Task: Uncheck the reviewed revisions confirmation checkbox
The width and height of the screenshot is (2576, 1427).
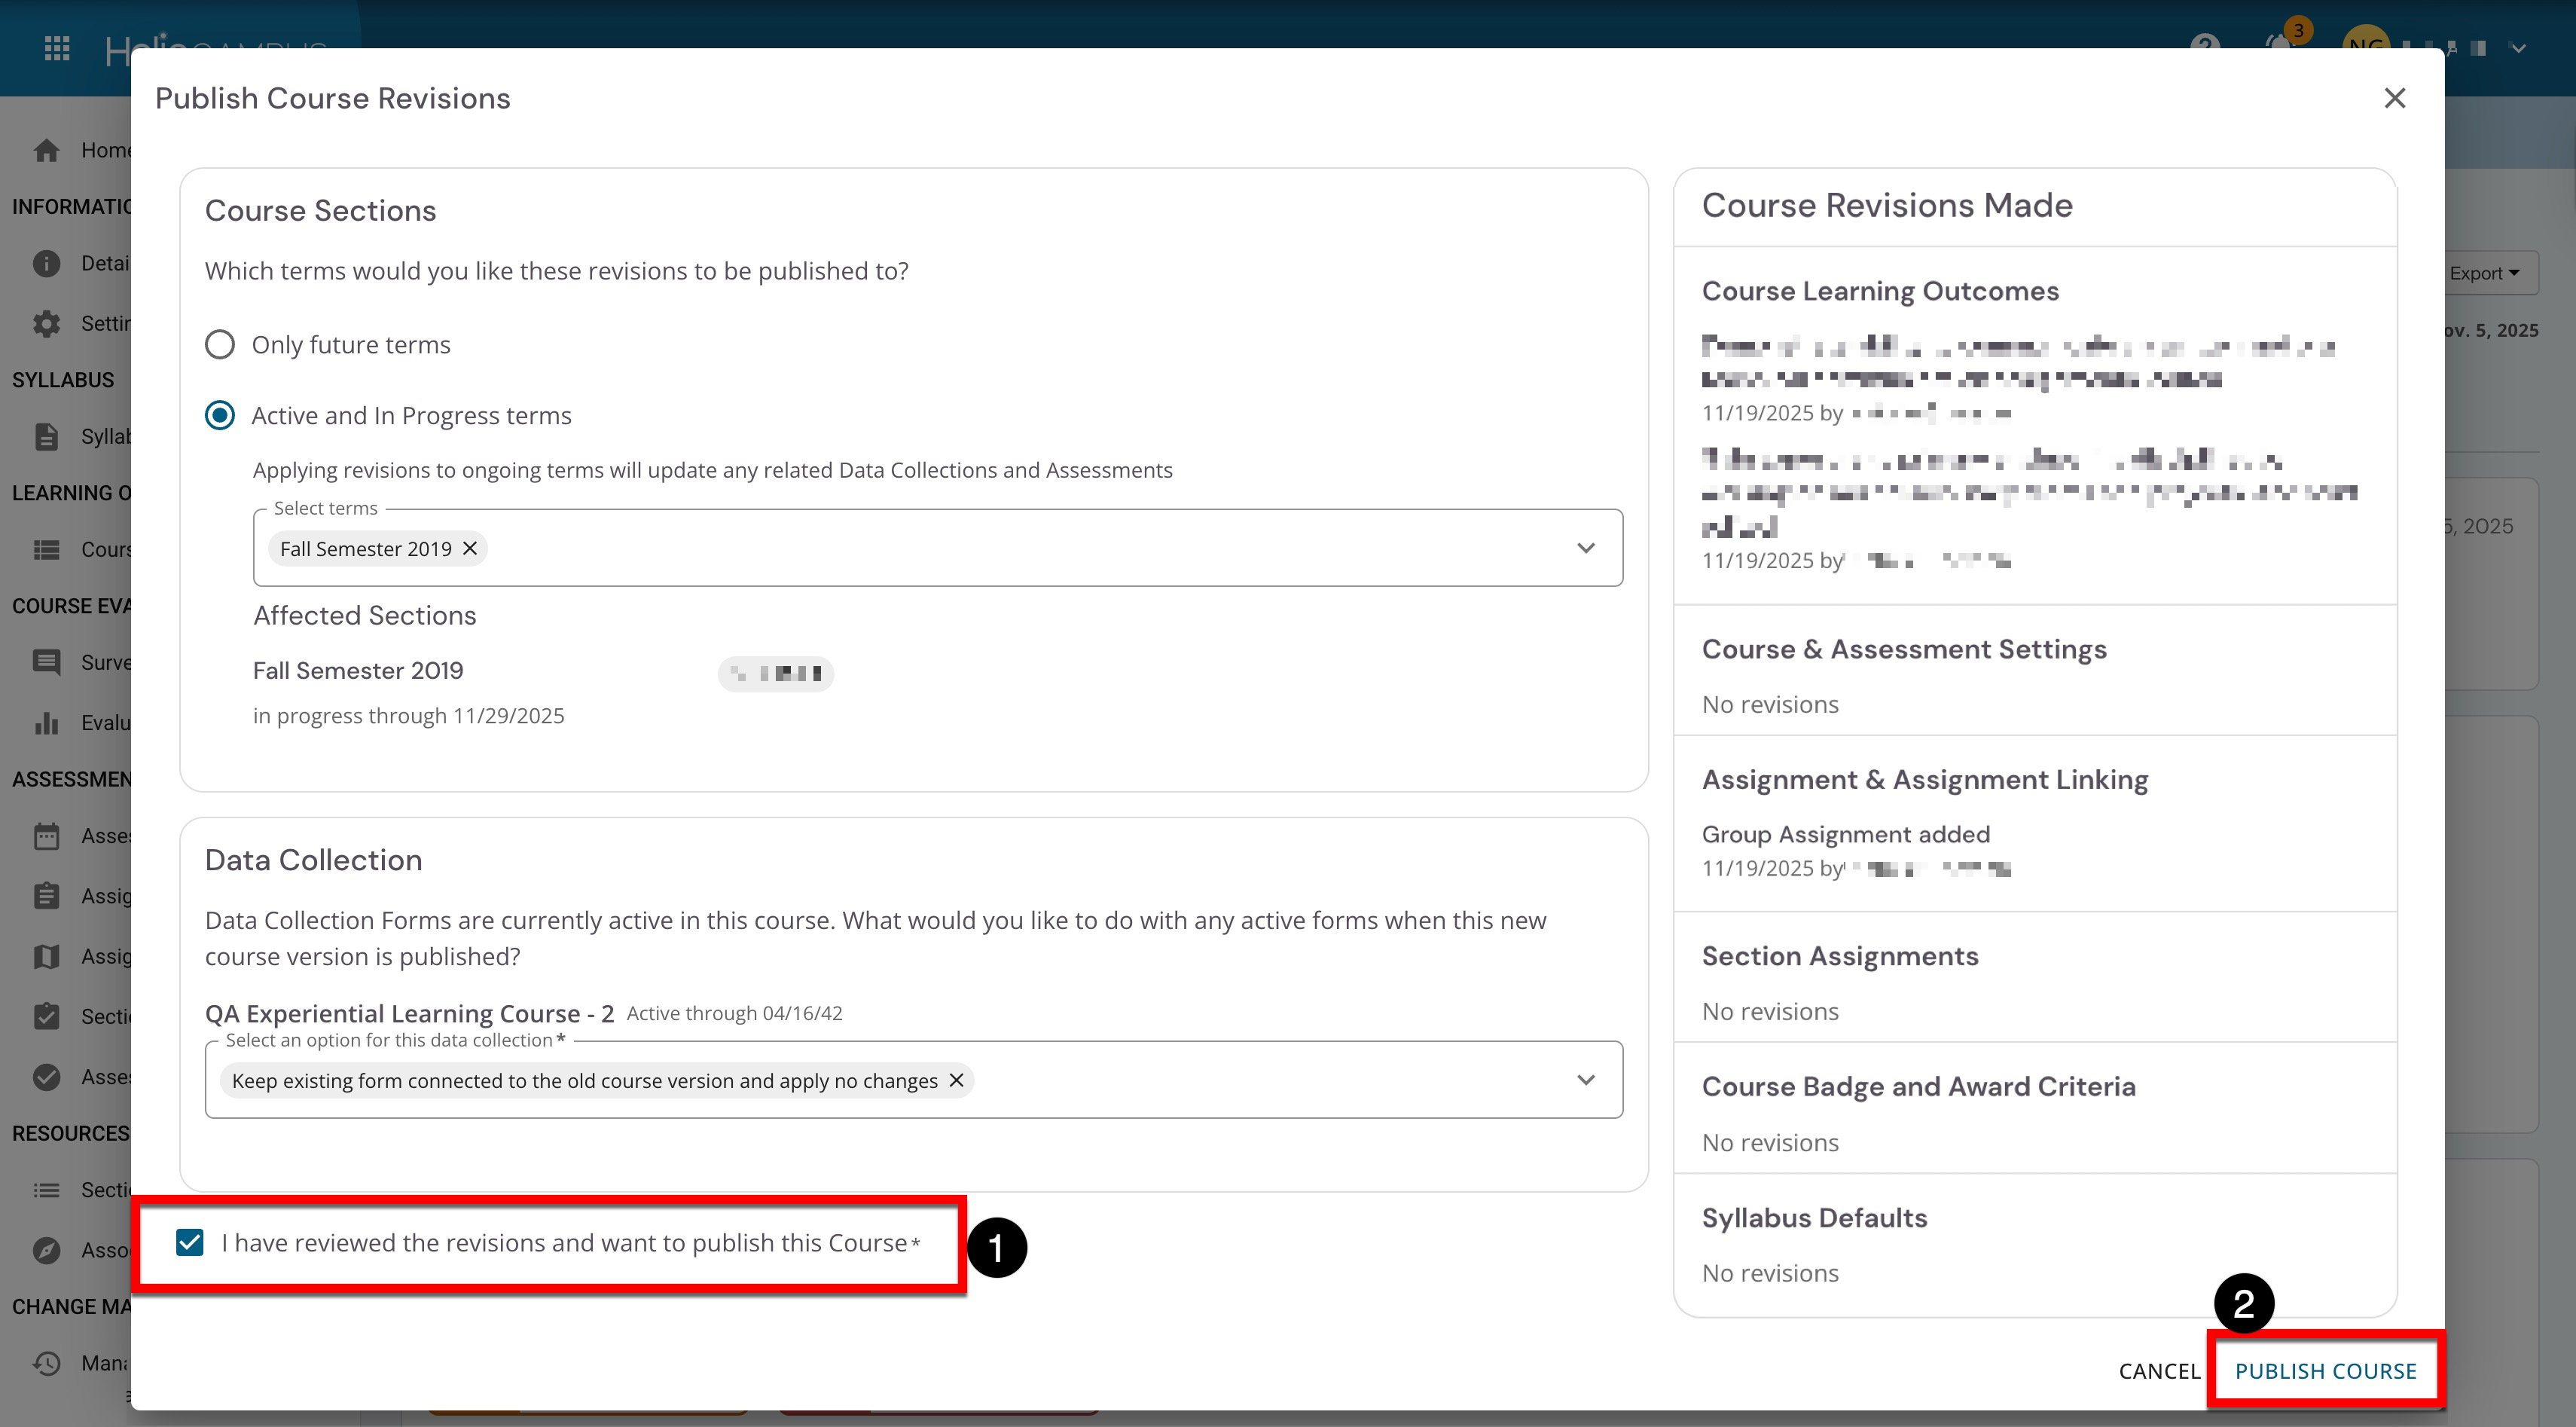Action: coord(190,1242)
